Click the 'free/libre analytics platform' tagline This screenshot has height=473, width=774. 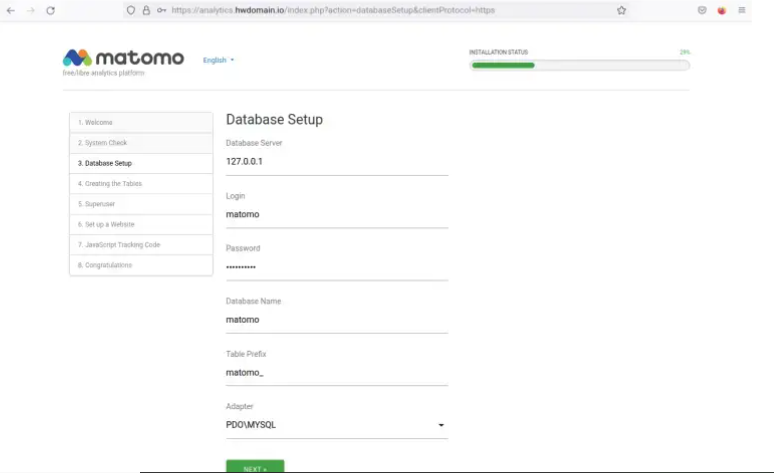click(x=103, y=73)
